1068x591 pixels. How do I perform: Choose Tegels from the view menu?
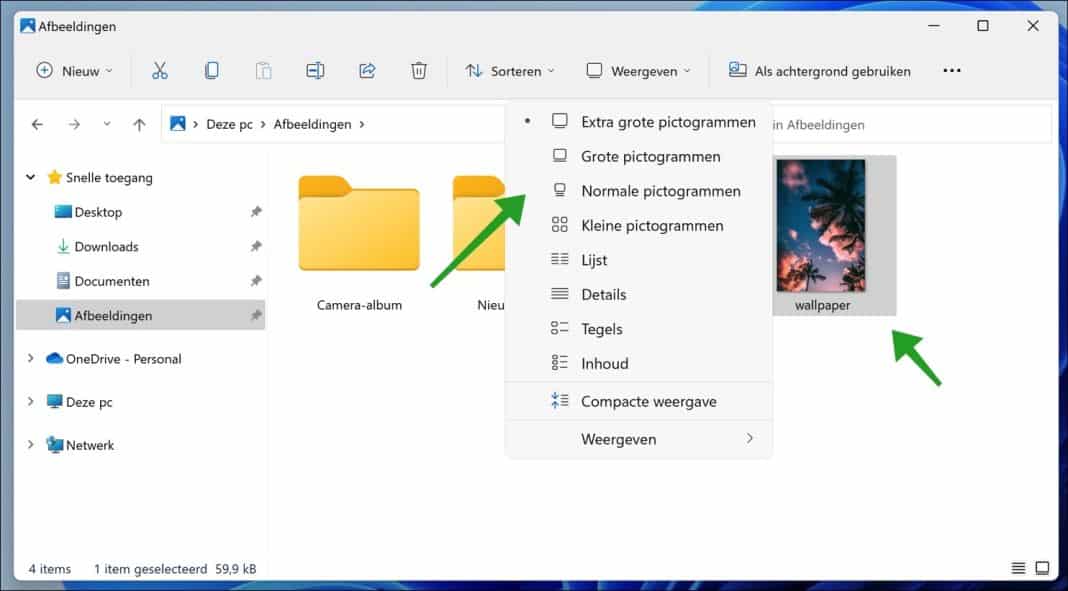click(600, 328)
